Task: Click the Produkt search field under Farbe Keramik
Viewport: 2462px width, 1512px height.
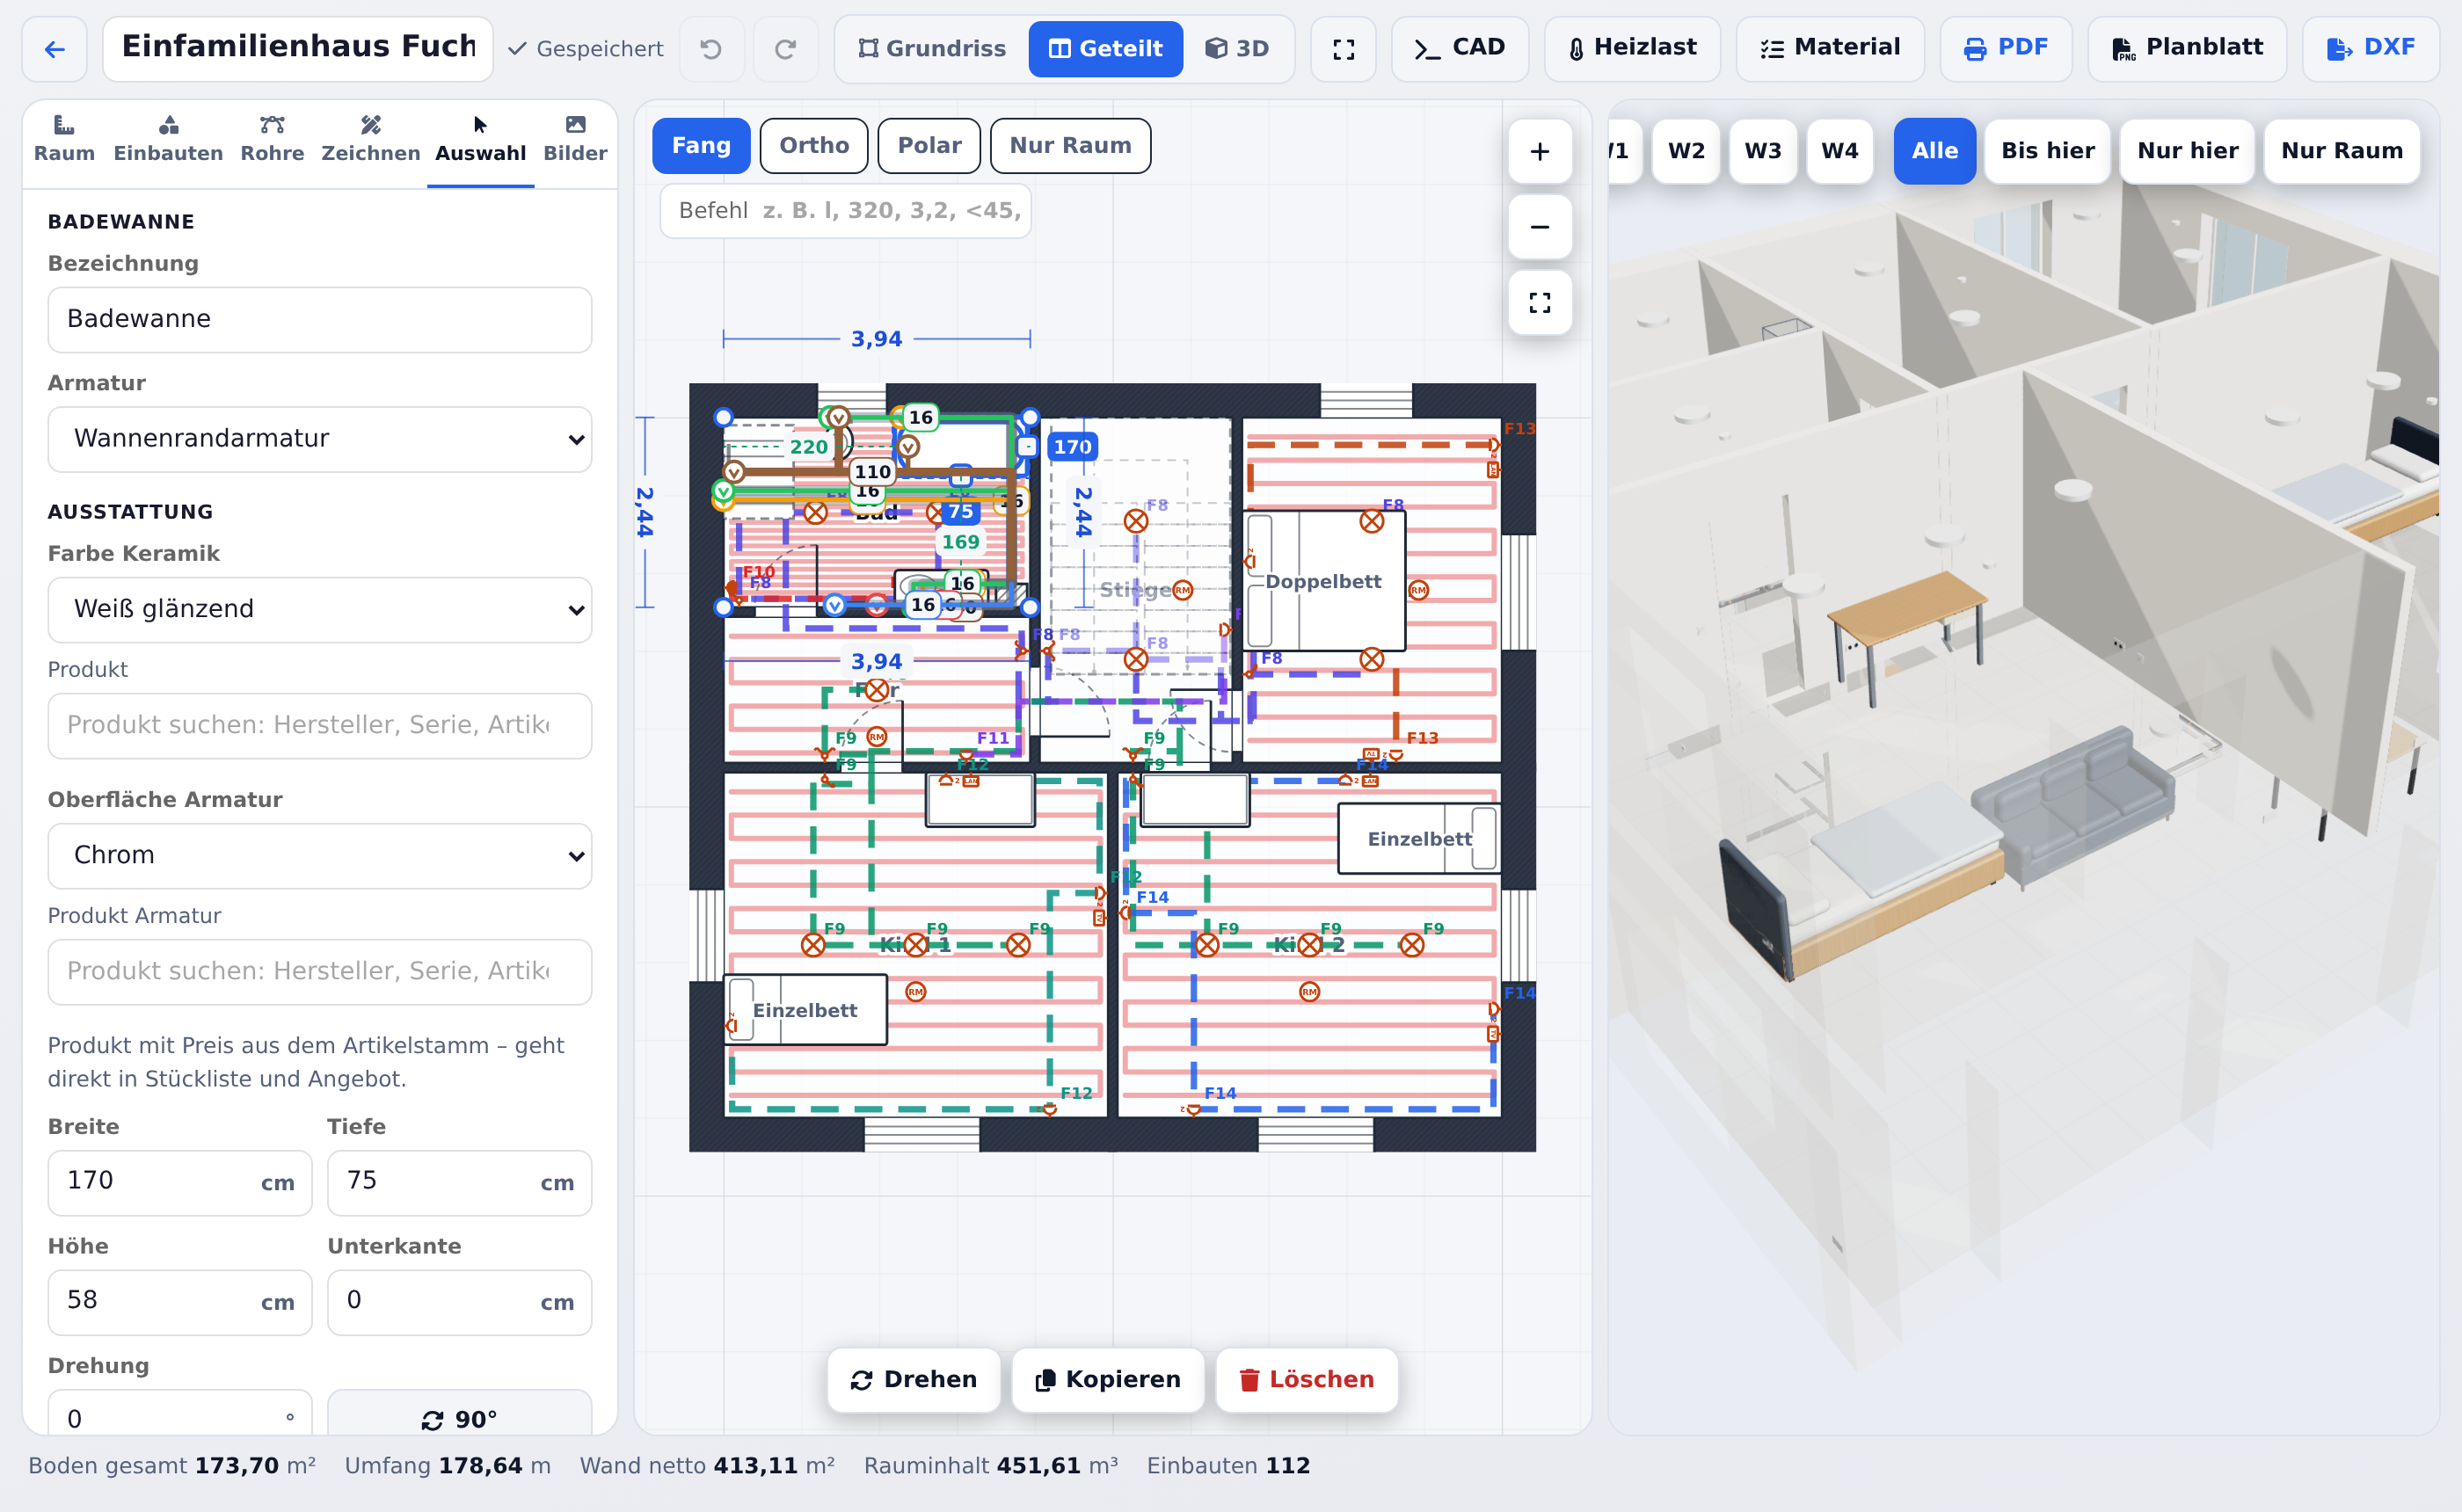Action: click(320, 725)
